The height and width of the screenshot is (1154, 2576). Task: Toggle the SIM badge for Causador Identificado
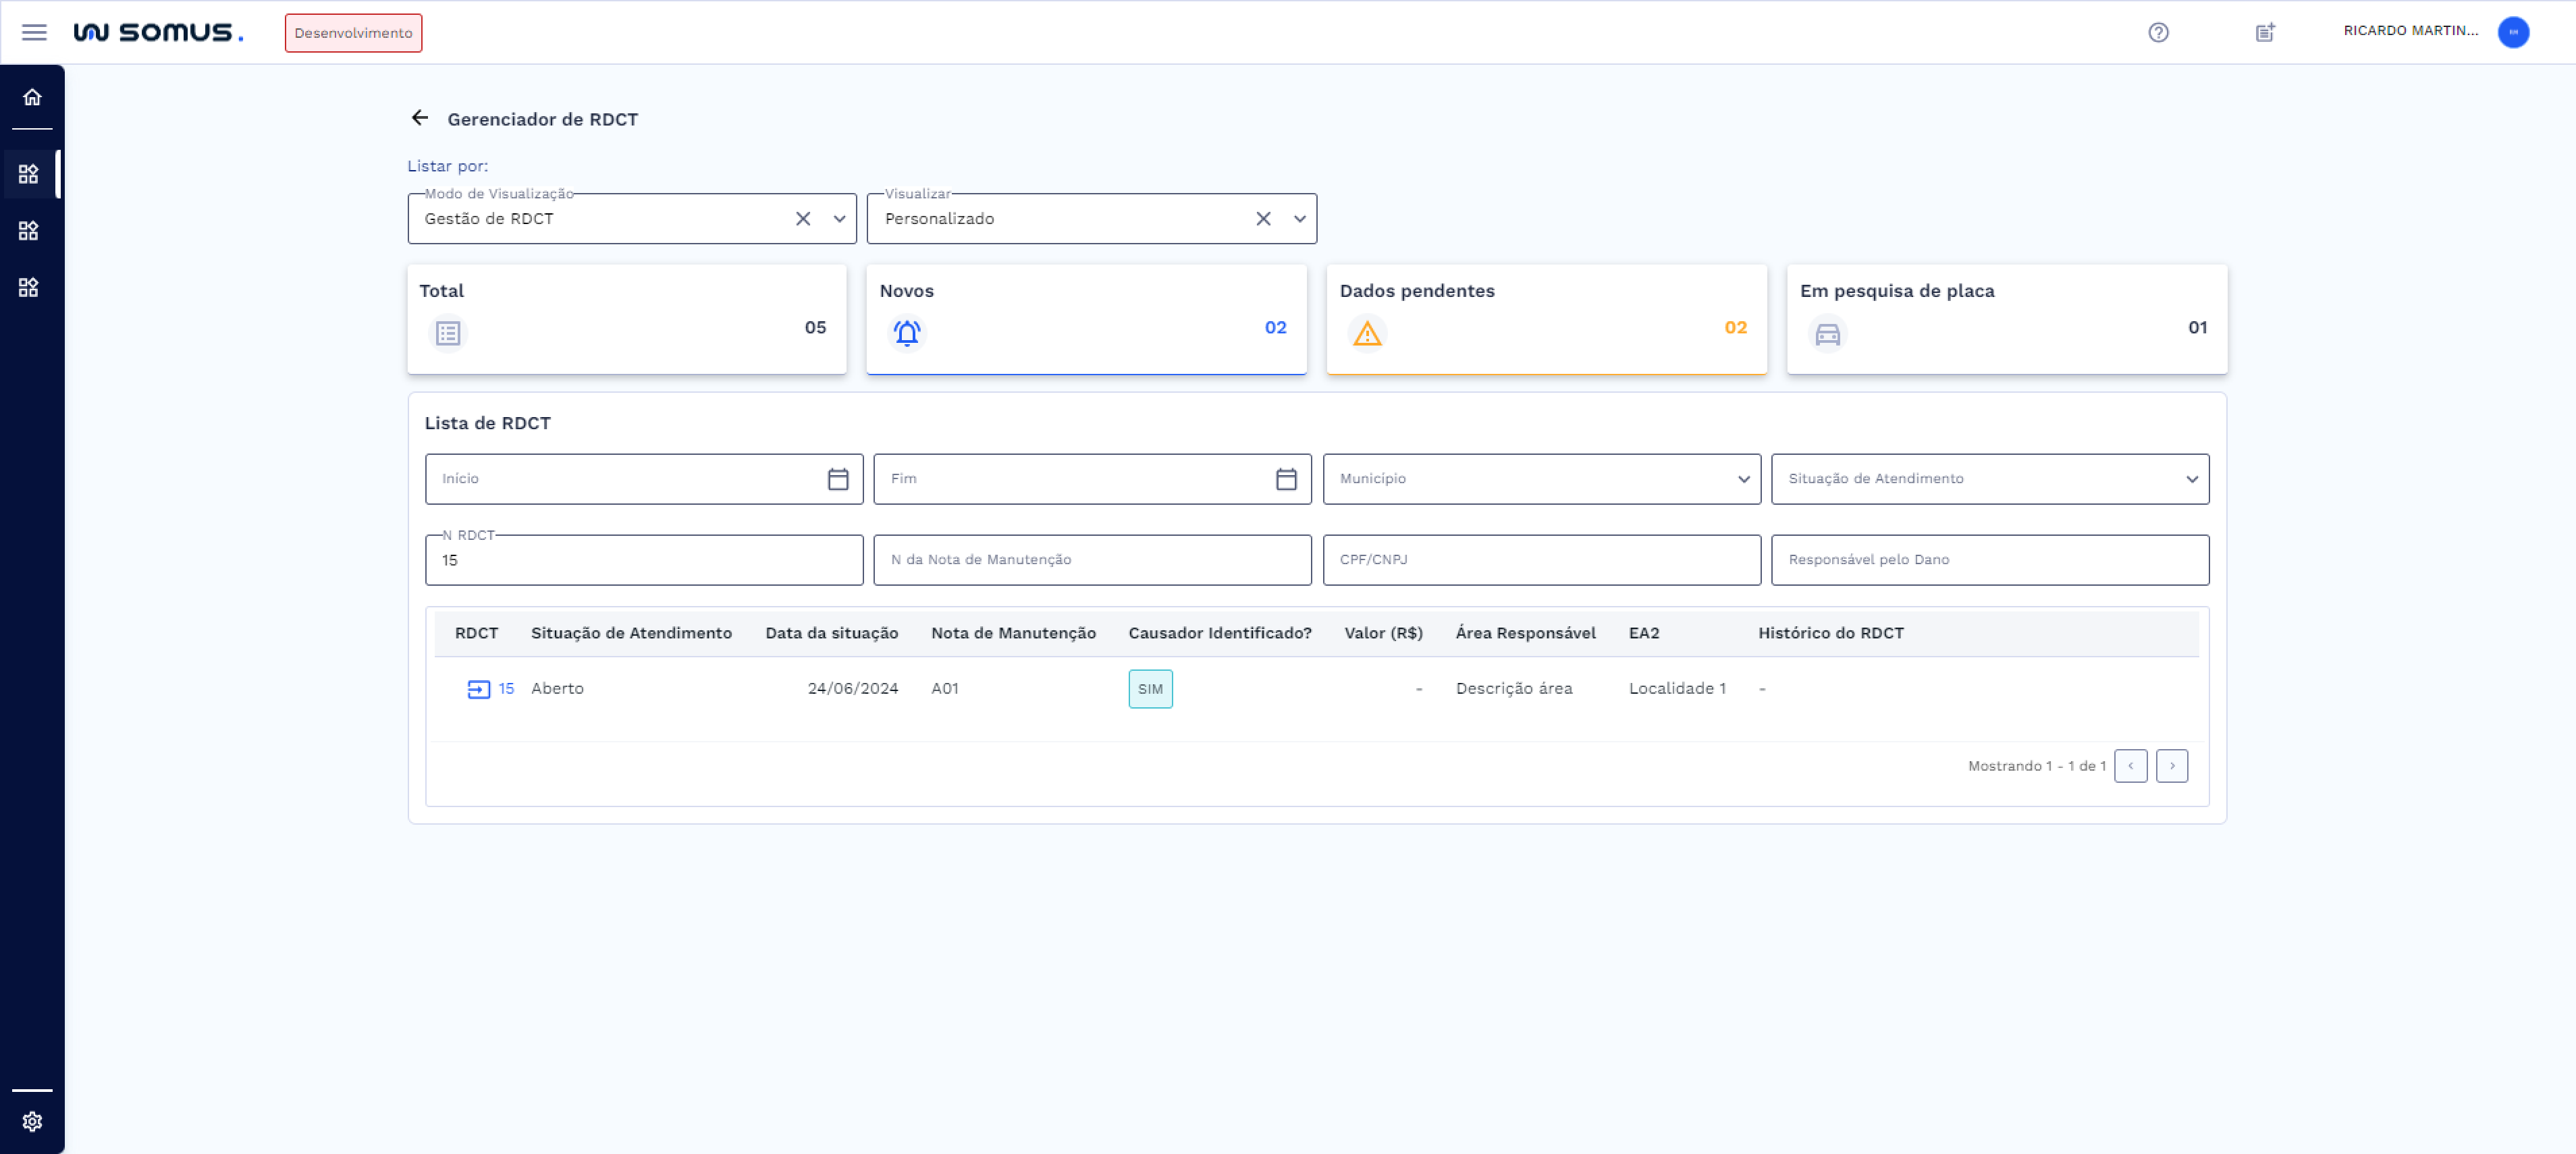point(1150,688)
